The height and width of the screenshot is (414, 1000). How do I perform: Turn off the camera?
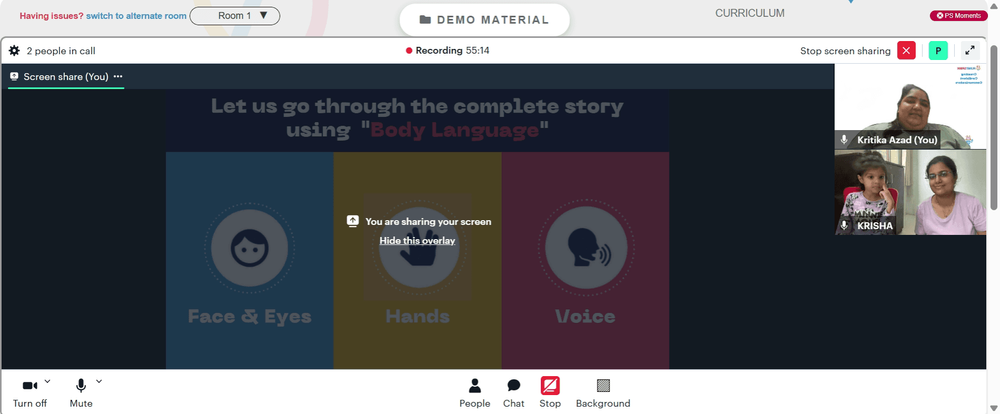coord(30,393)
